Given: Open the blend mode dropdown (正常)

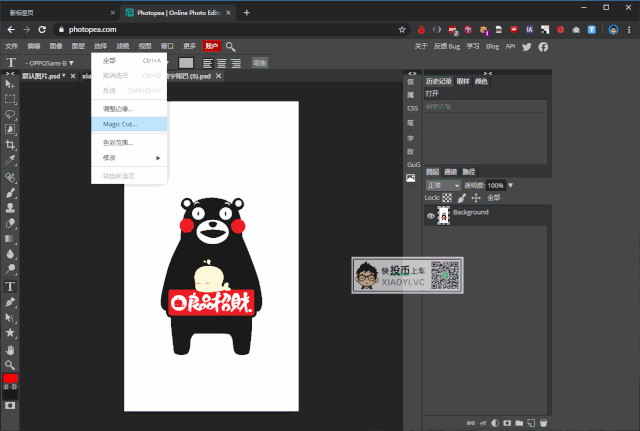Looking at the screenshot, I should point(441,185).
